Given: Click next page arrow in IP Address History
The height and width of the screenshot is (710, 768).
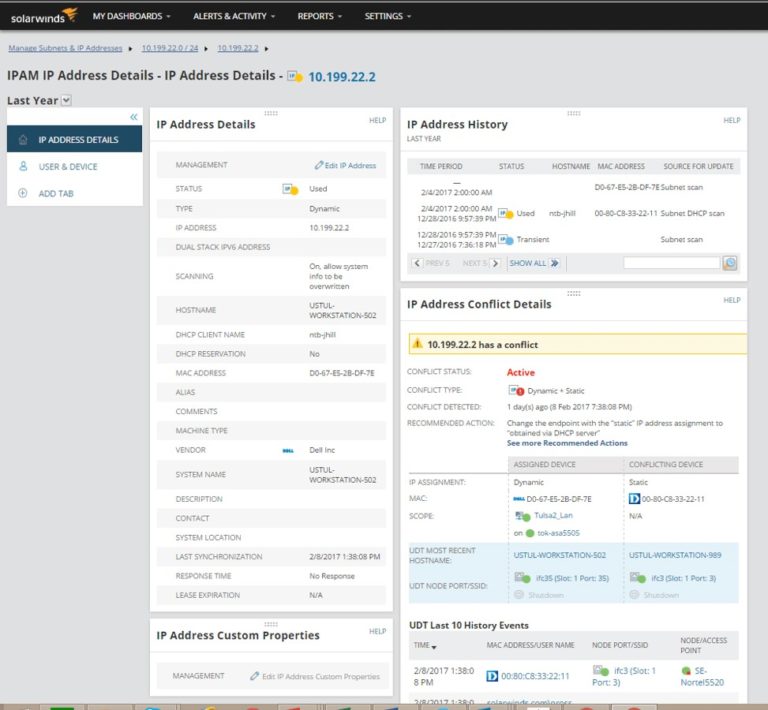Looking at the screenshot, I should [x=495, y=263].
